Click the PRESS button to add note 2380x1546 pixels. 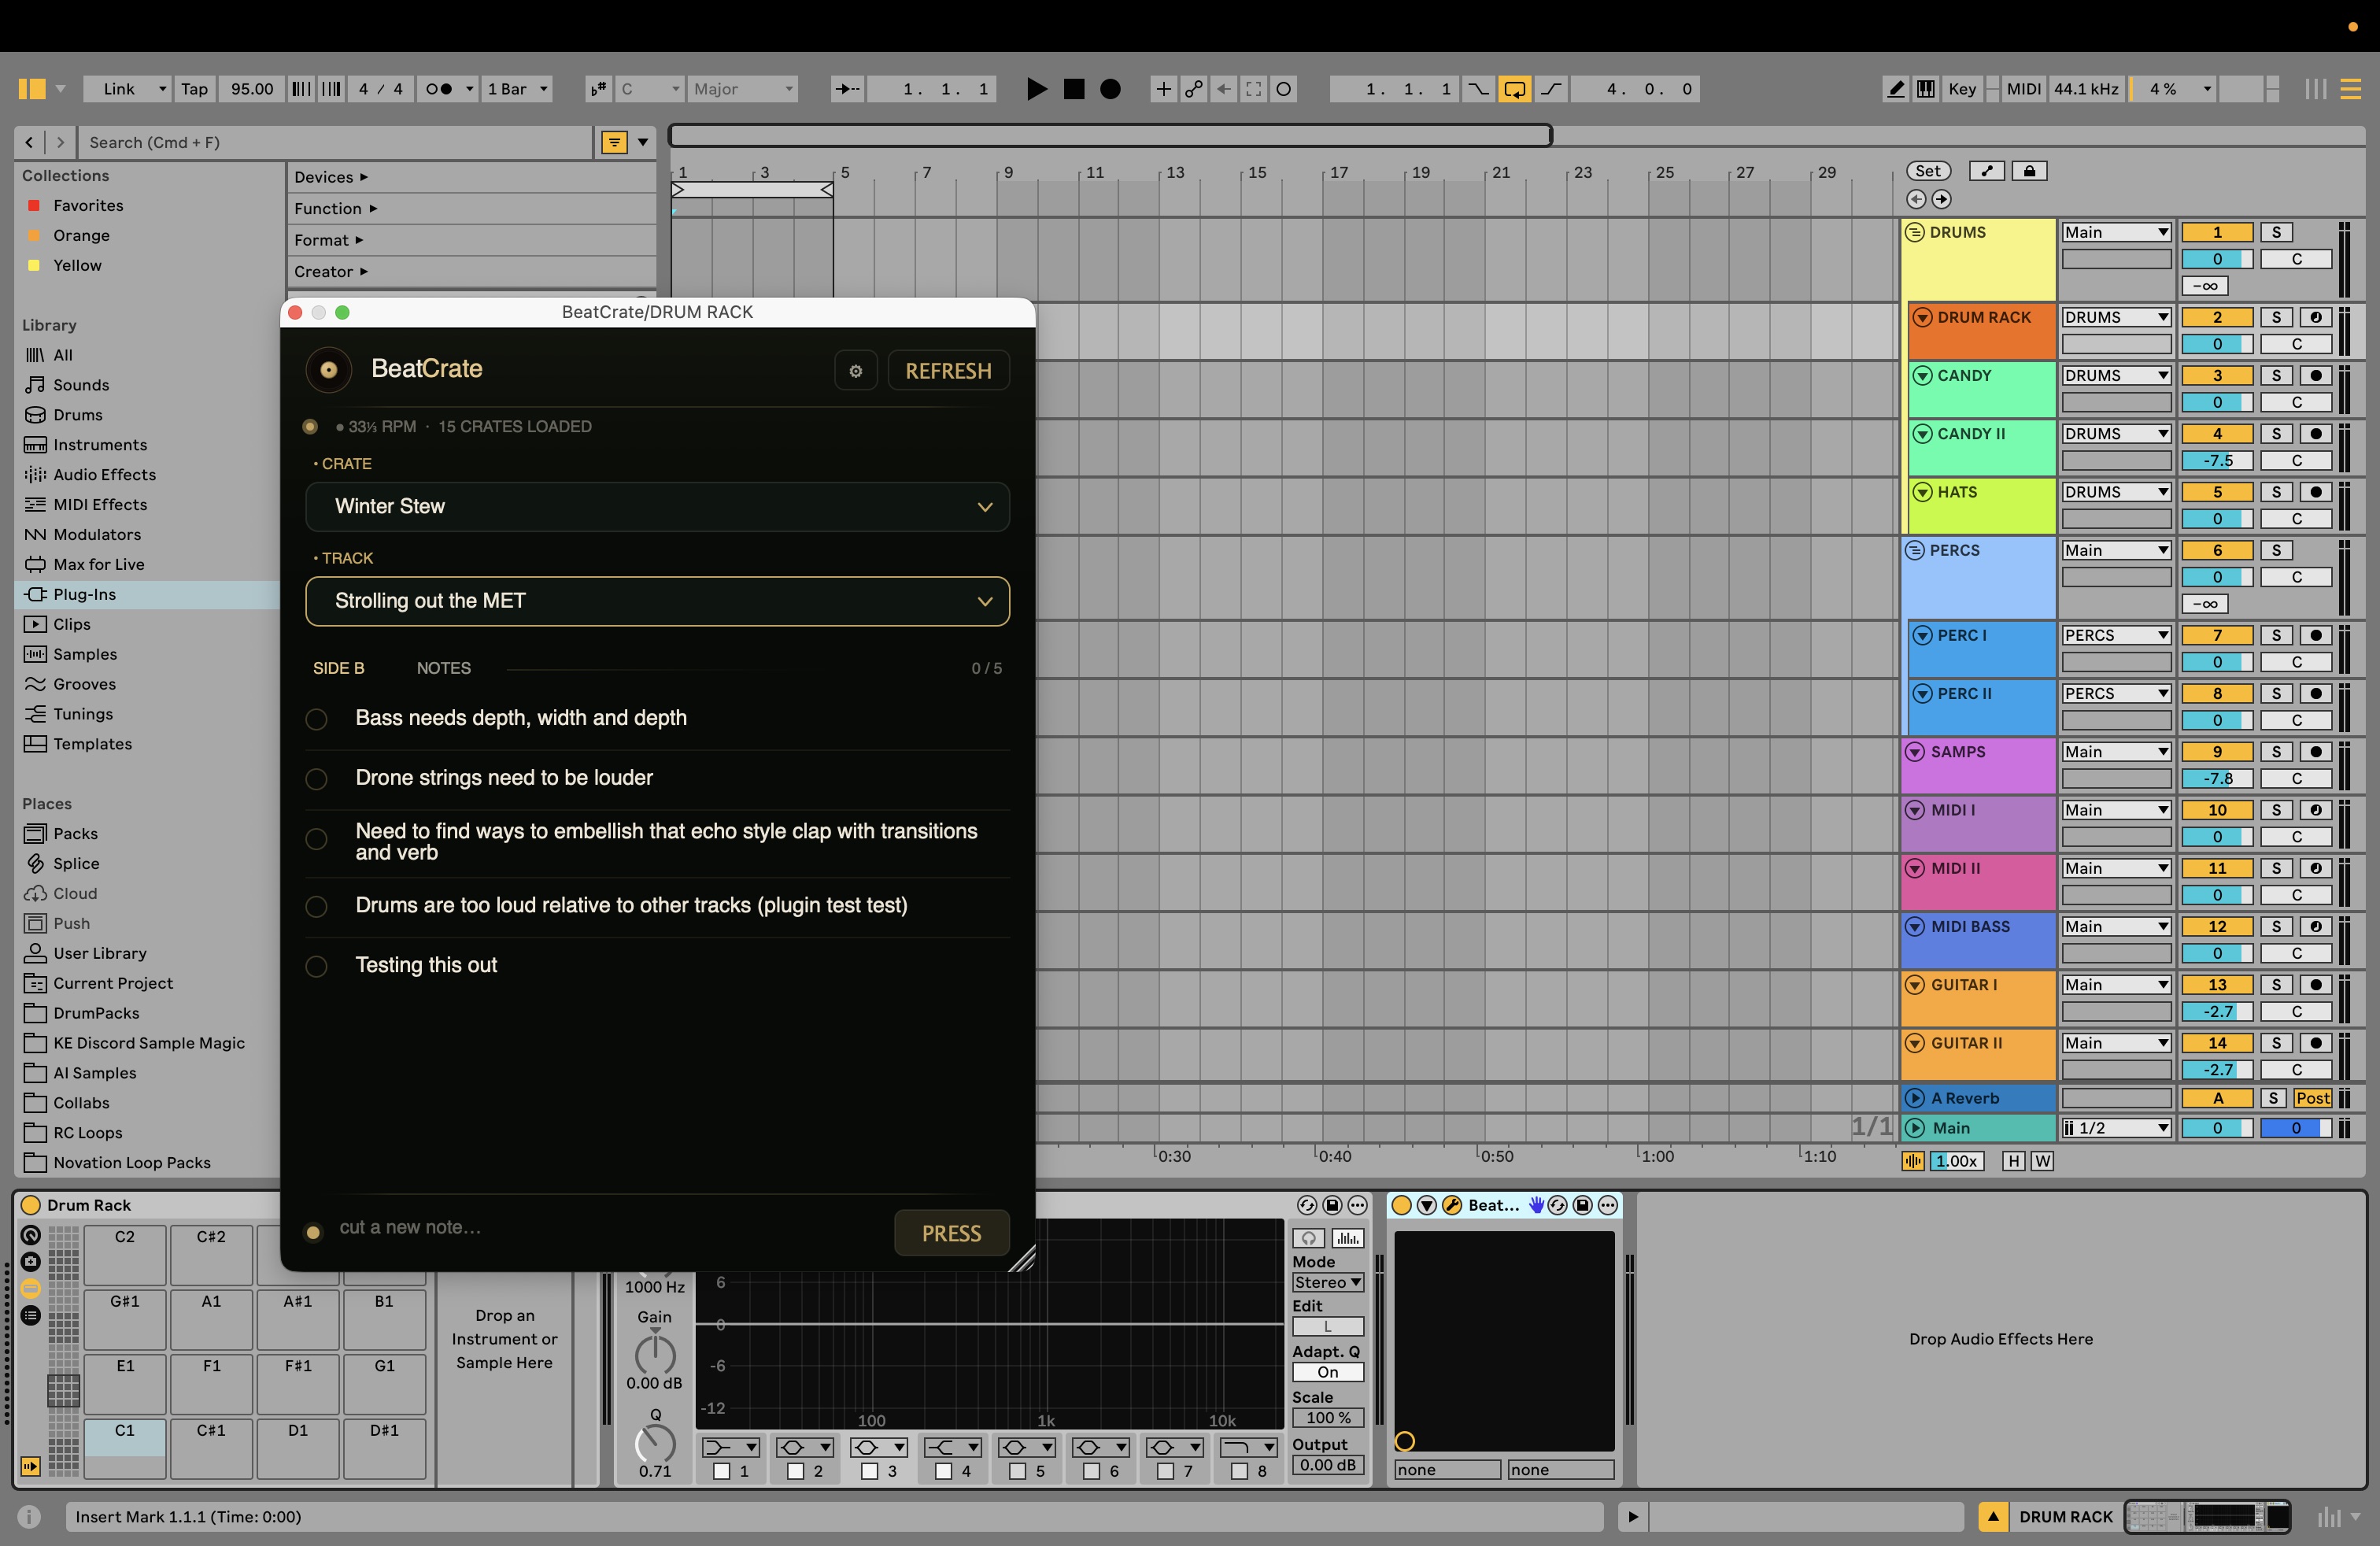pos(951,1233)
